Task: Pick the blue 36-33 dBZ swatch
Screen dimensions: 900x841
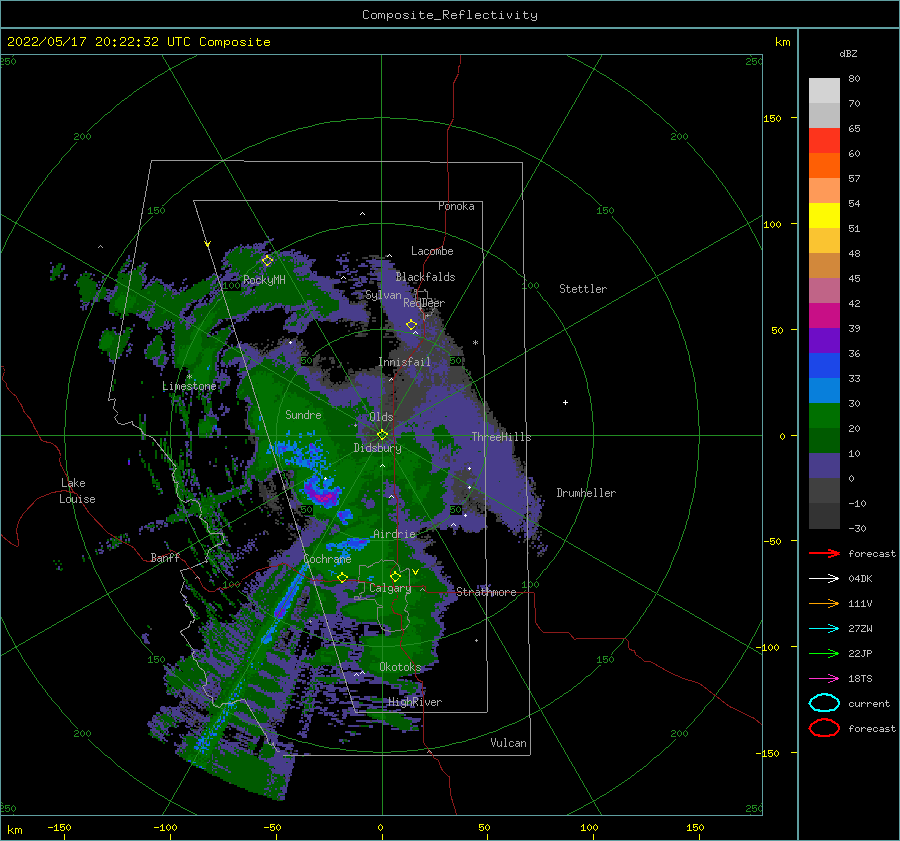Action: coord(824,366)
